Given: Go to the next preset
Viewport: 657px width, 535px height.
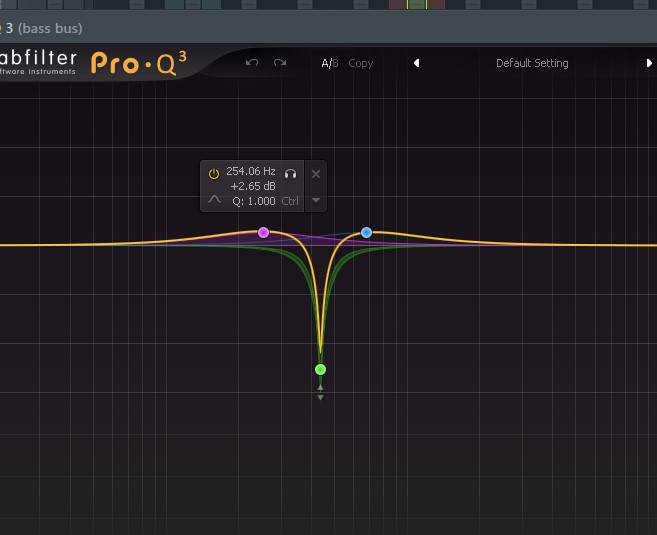Looking at the screenshot, I should [x=649, y=63].
